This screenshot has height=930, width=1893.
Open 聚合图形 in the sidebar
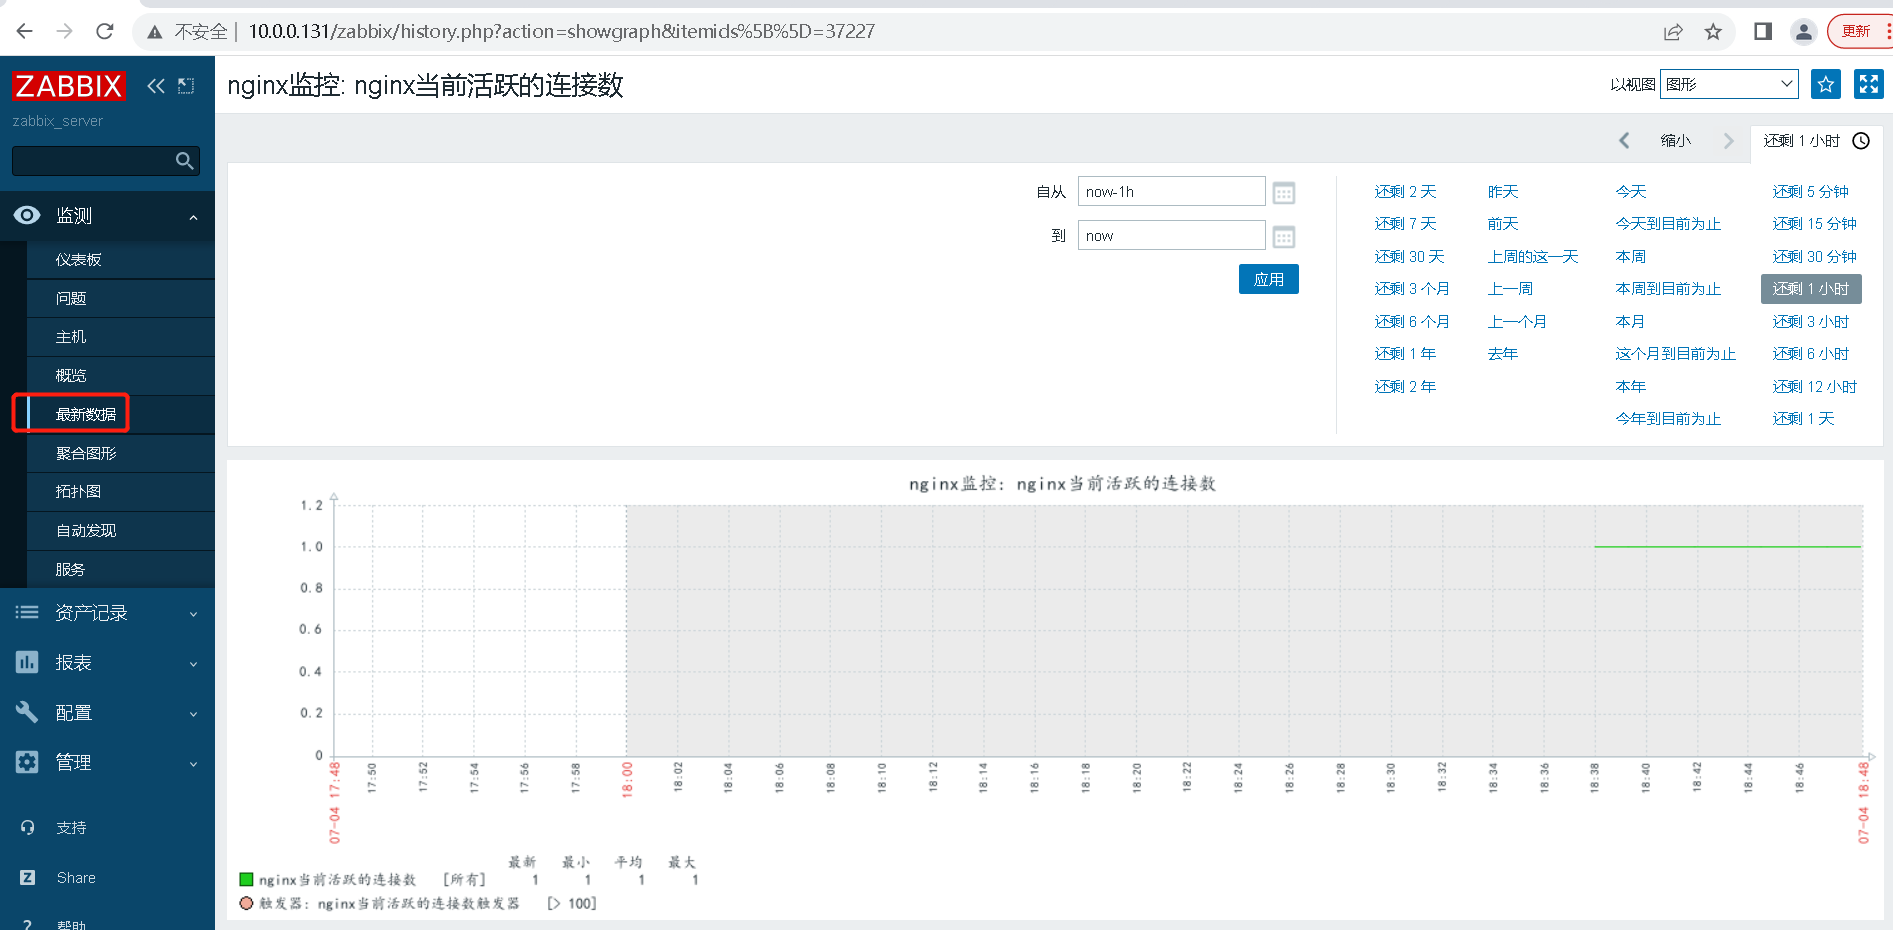(x=86, y=453)
